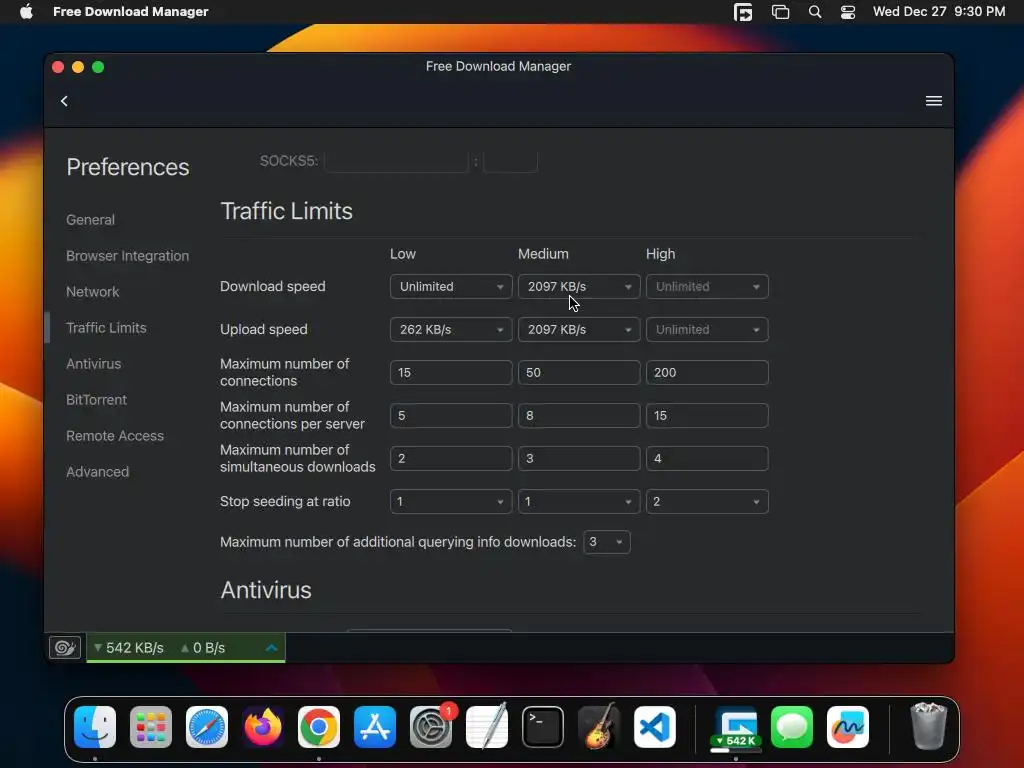Viewport: 1024px width, 768px height.
Task: Open Low stop seeding ratio dropdown
Action: pos(451,502)
